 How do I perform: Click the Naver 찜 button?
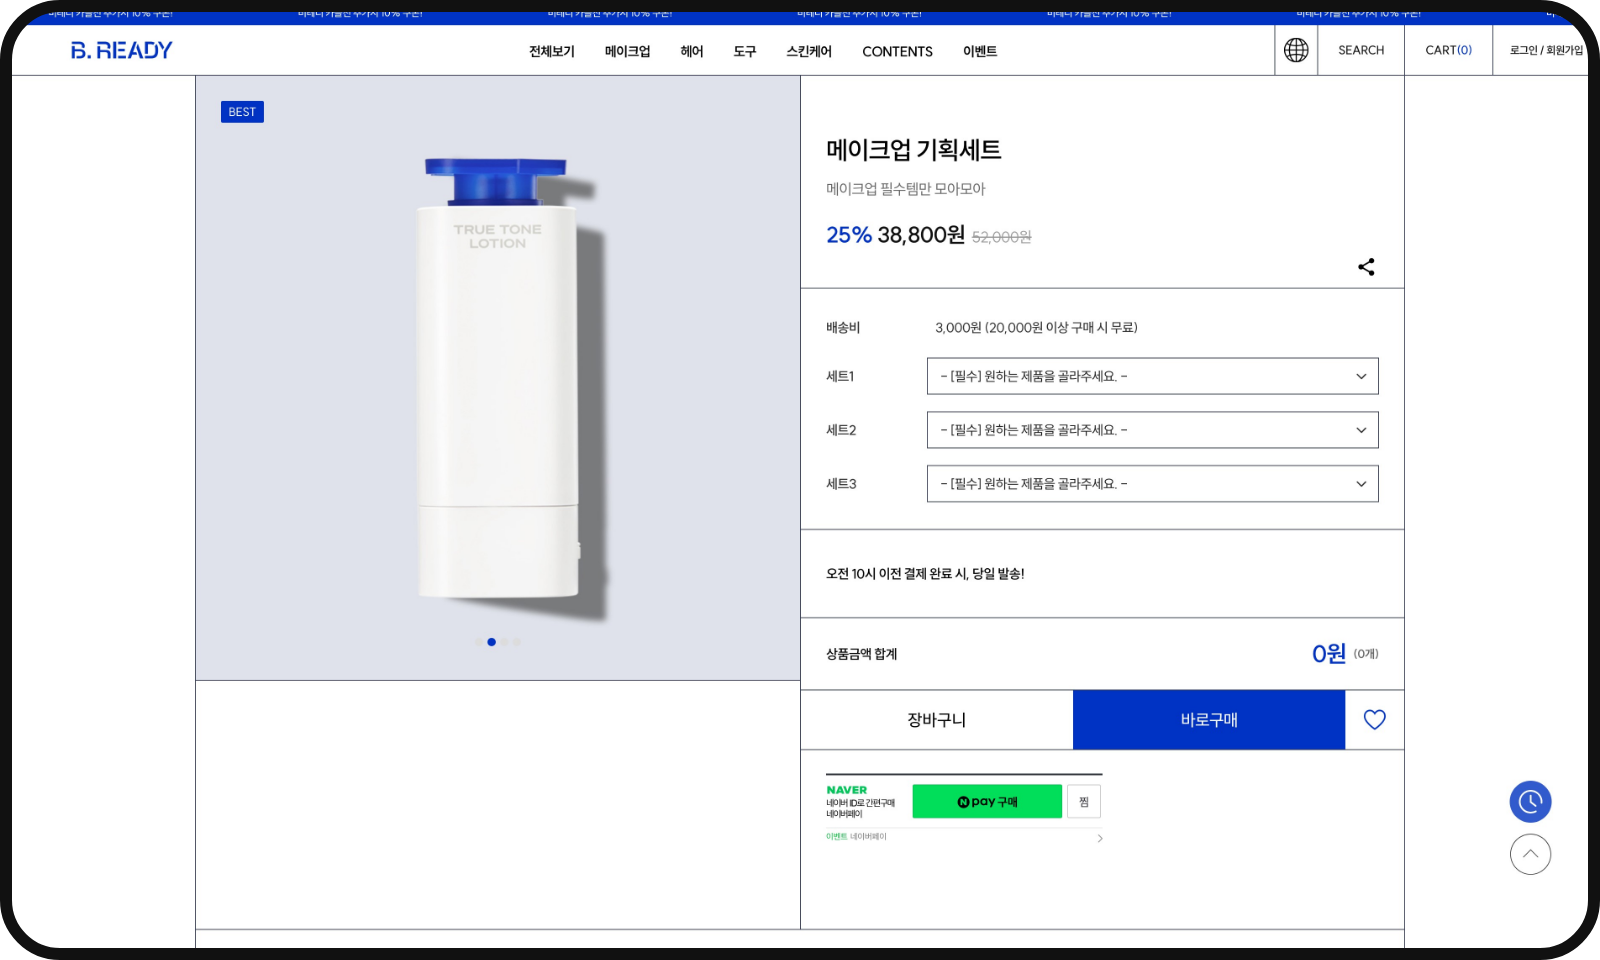point(1084,802)
